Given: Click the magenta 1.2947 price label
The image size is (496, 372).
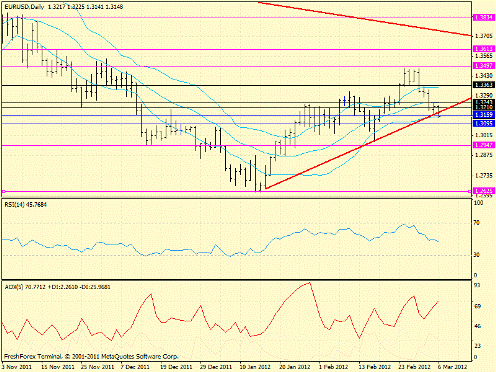Looking at the screenshot, I should (484, 145).
